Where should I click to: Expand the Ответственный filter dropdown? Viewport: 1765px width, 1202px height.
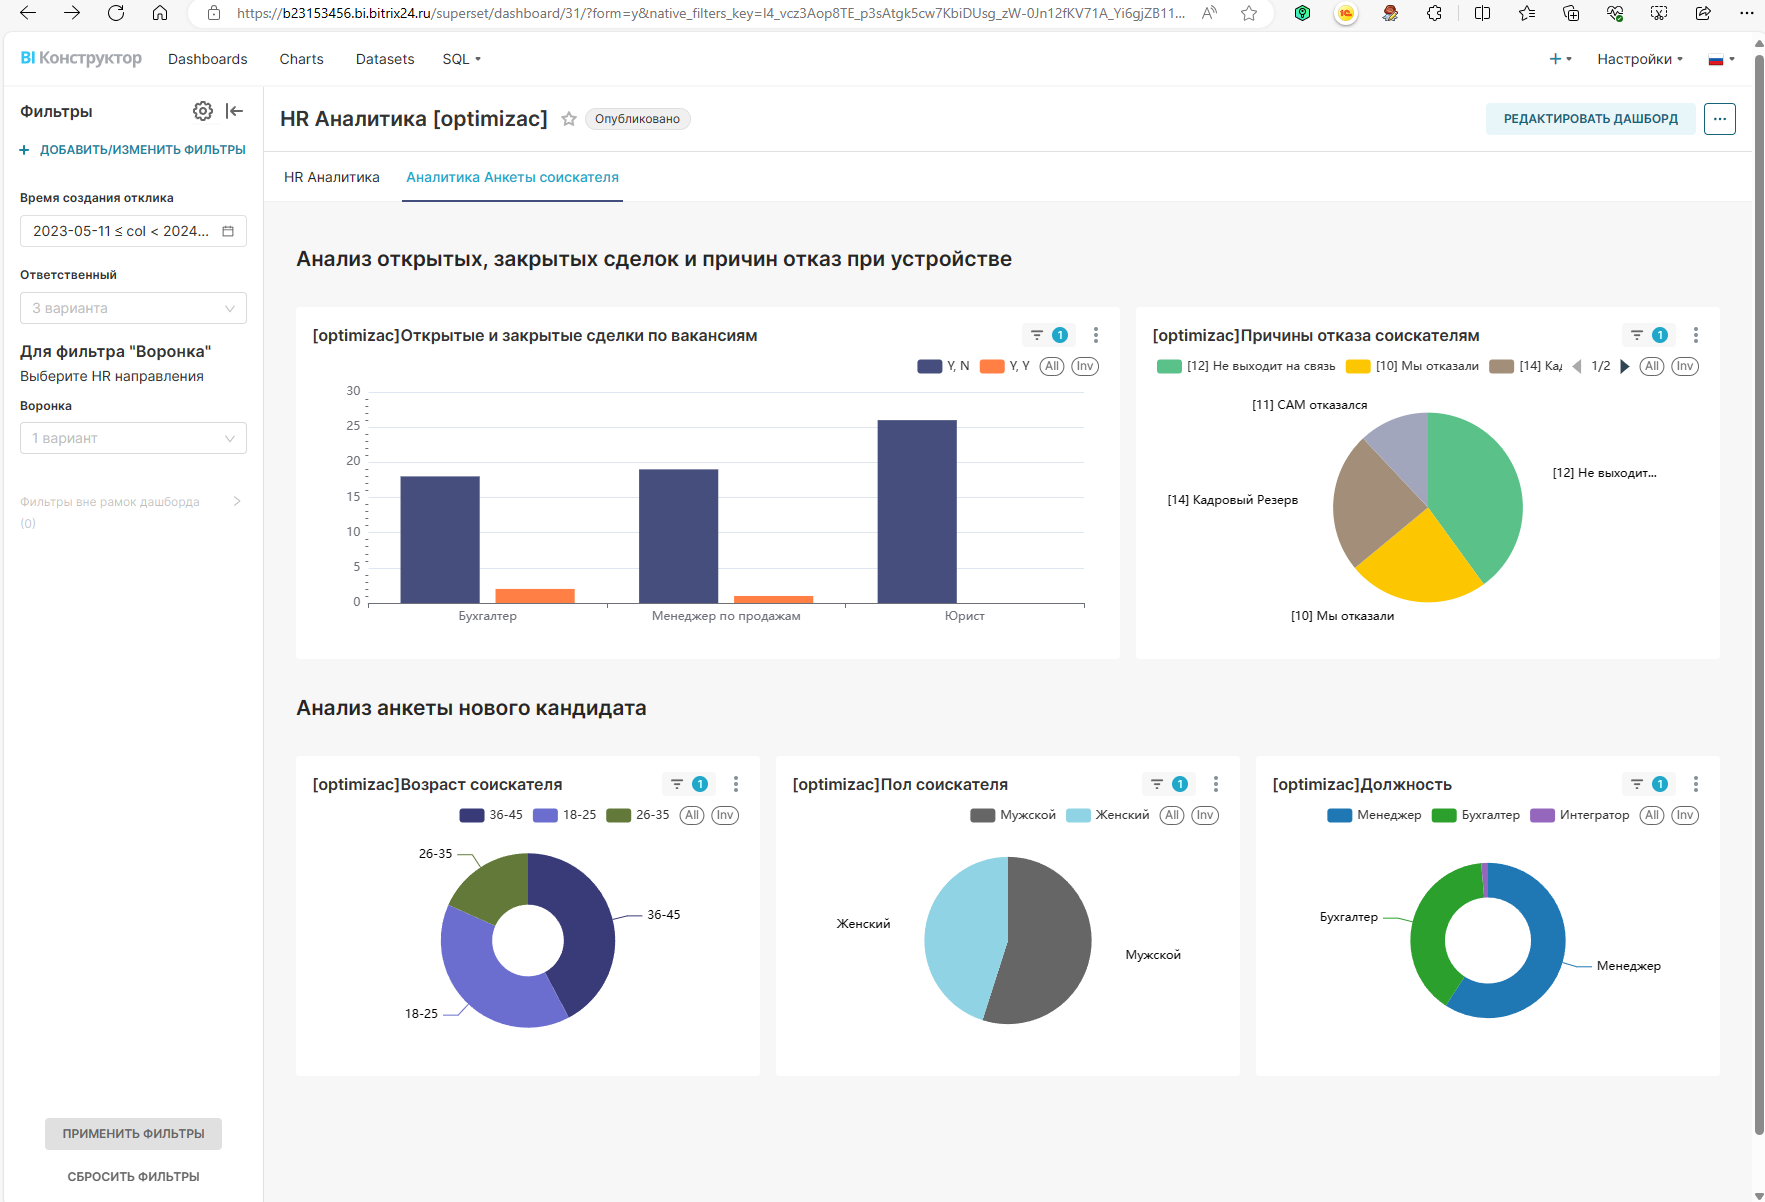[133, 308]
